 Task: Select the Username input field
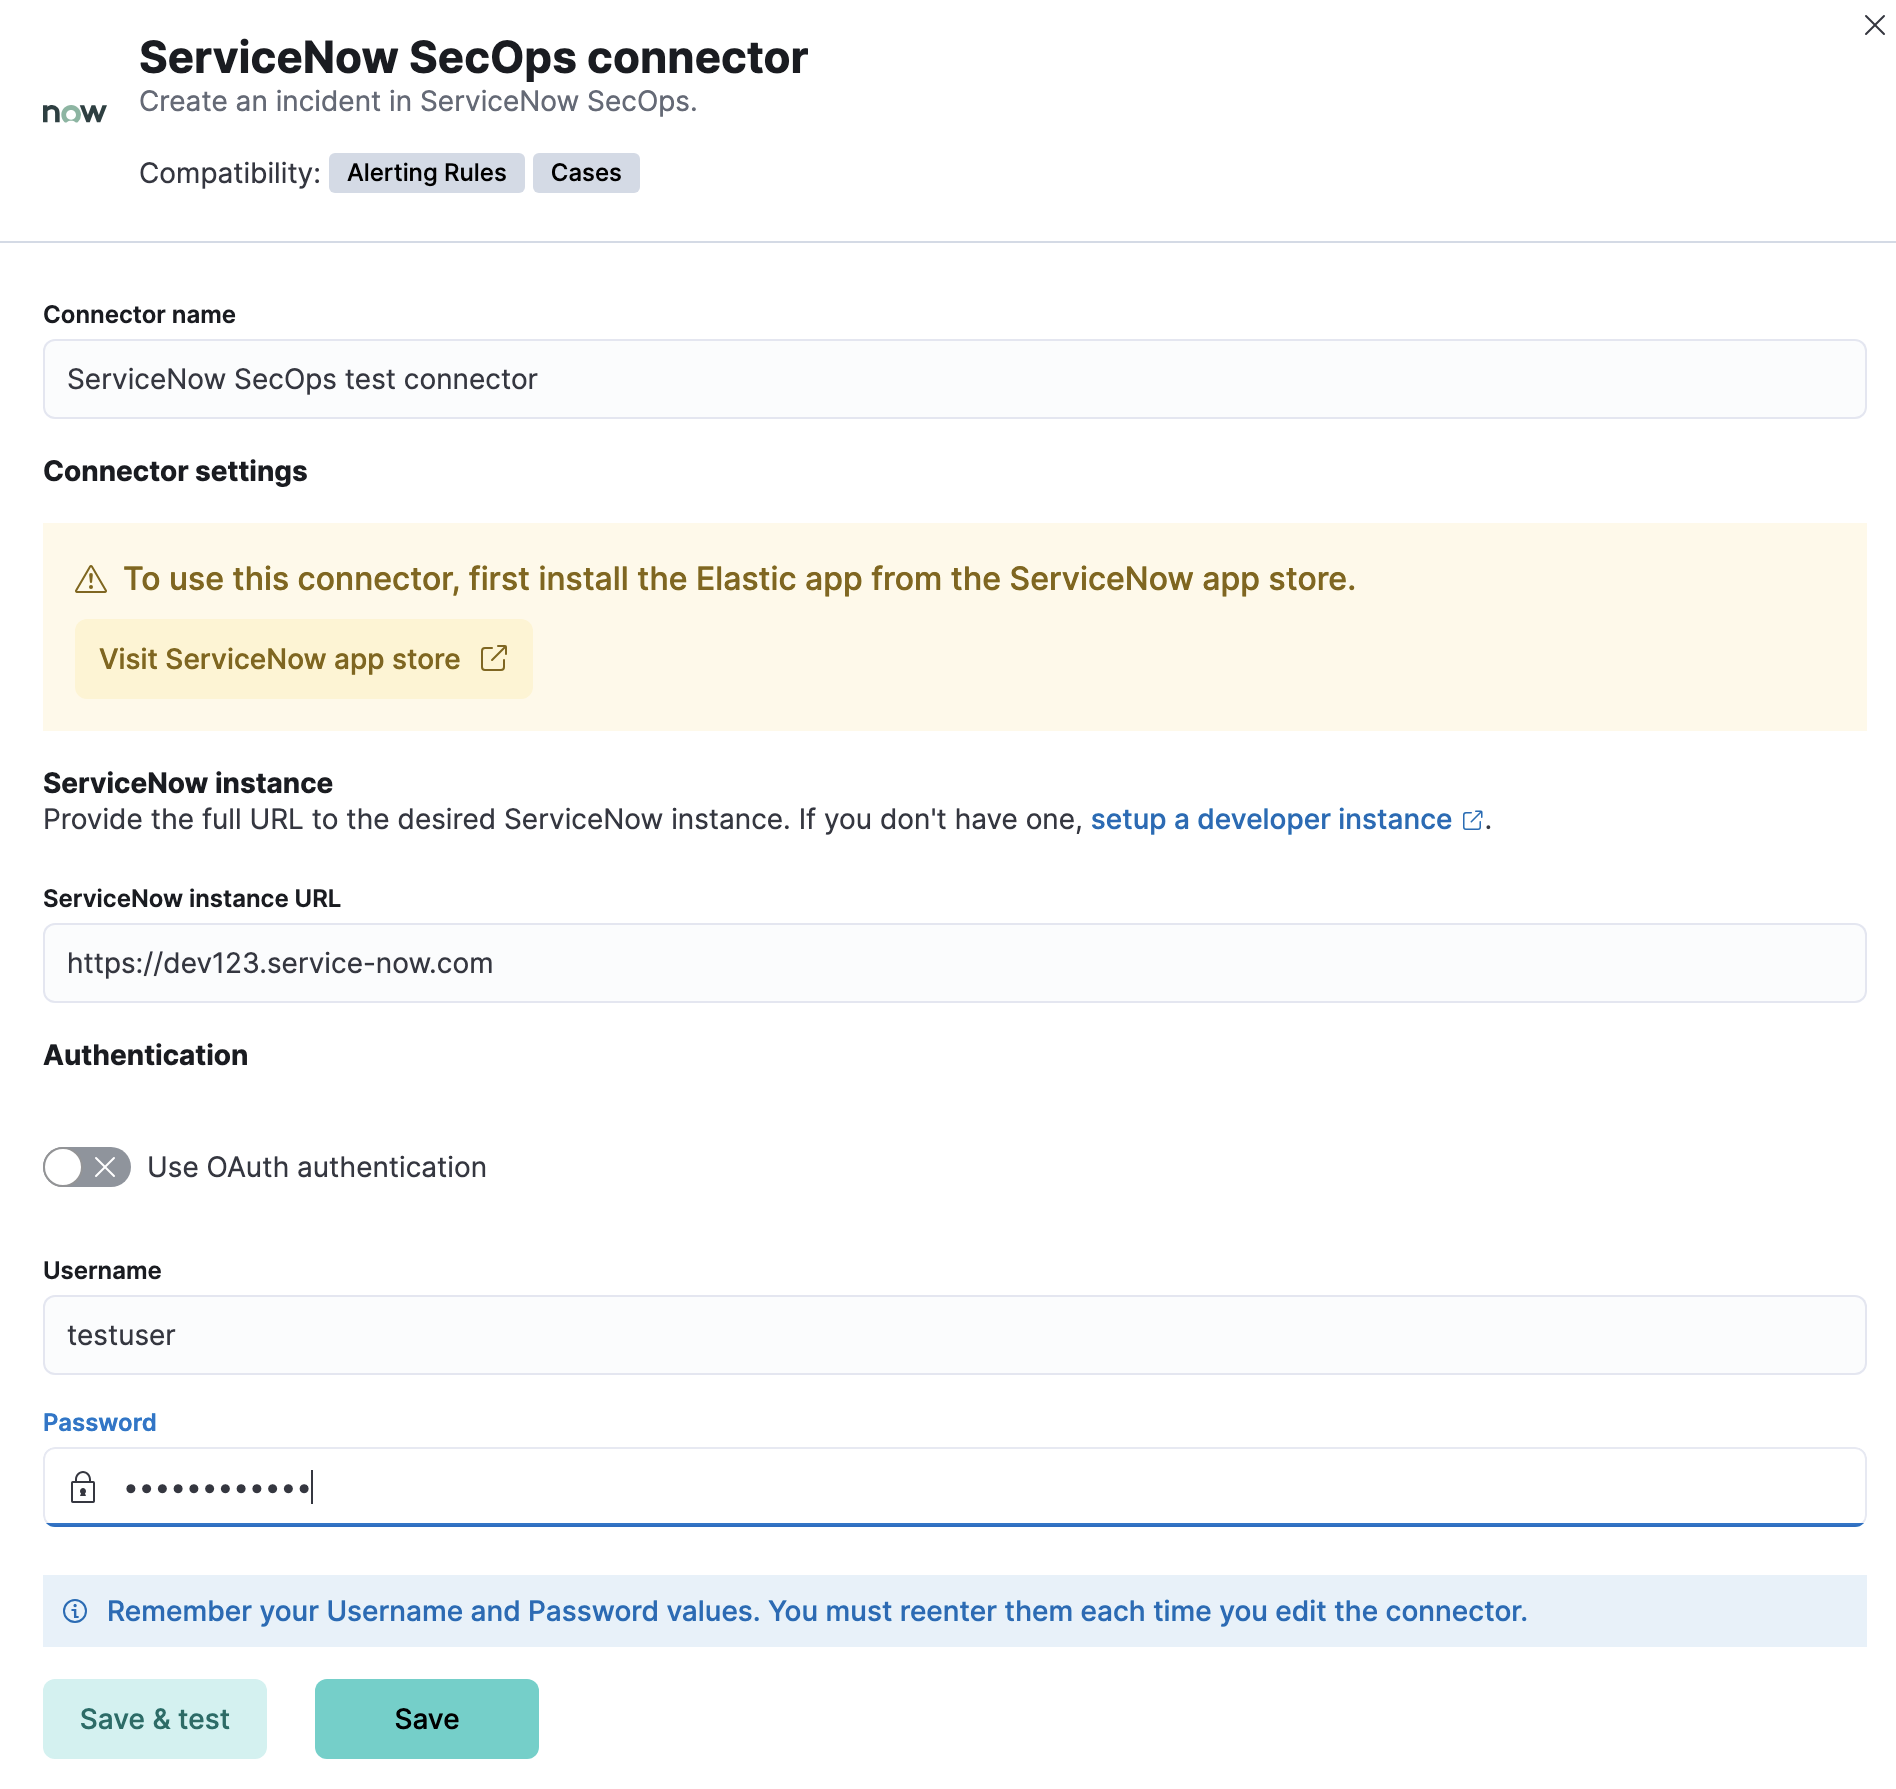pos(950,1334)
